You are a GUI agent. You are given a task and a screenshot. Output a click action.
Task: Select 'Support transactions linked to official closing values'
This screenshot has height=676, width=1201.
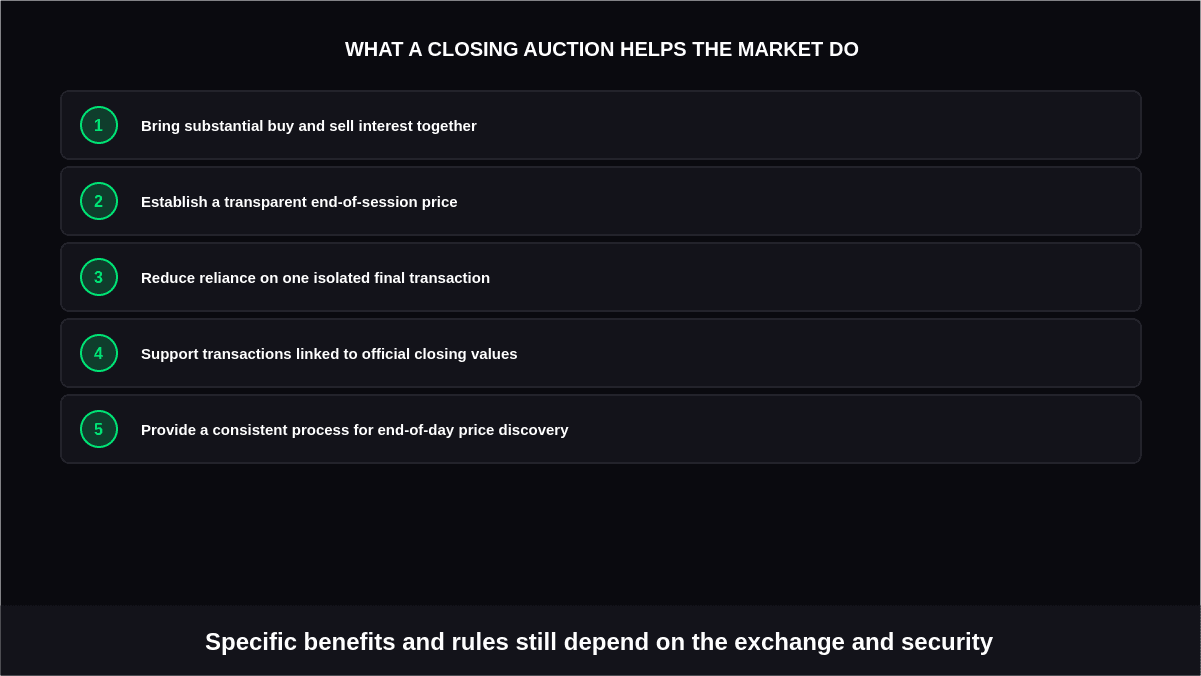tap(329, 354)
